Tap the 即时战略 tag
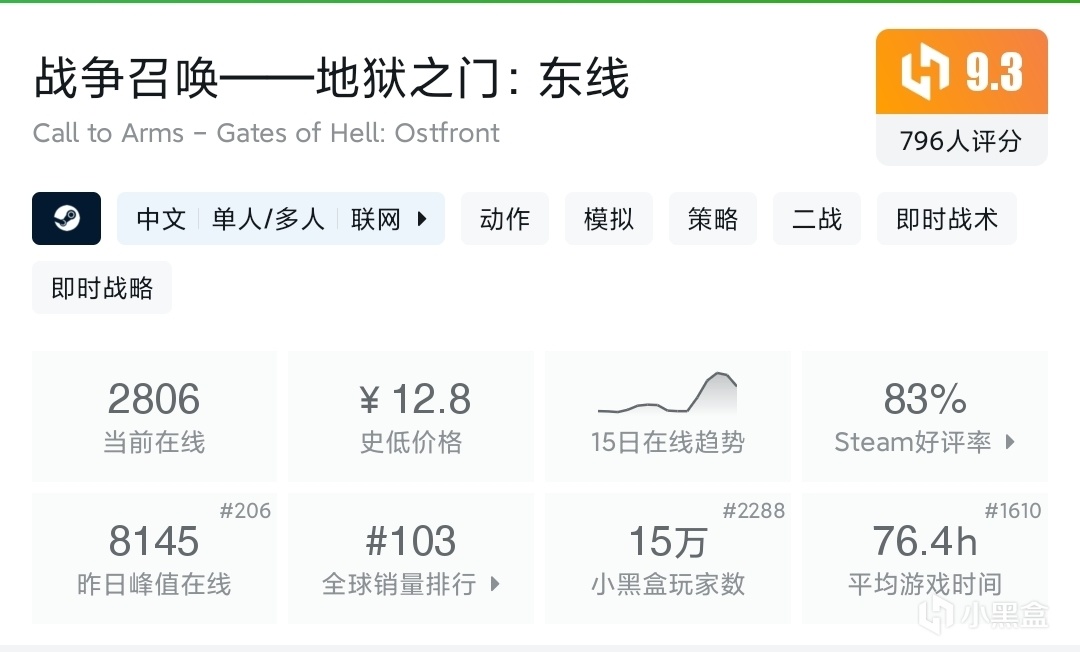The height and width of the screenshot is (652, 1080). point(102,288)
